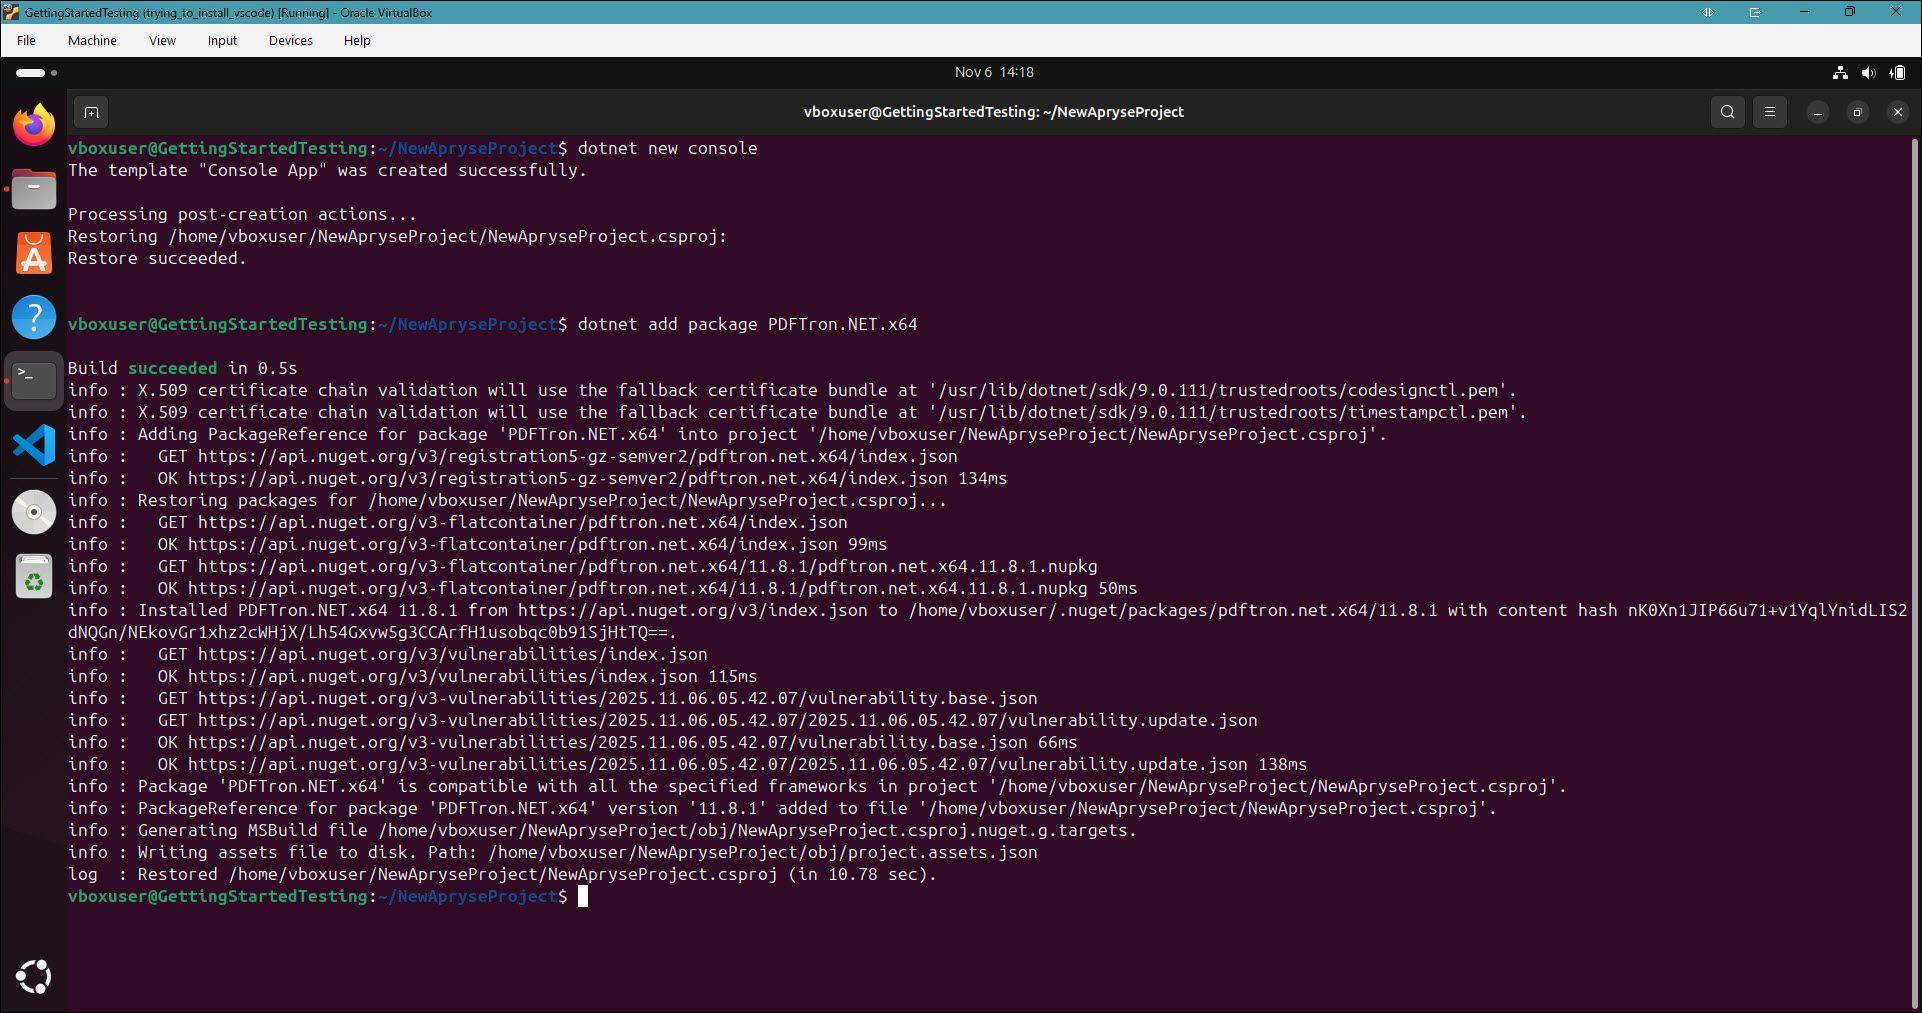
Task: Click the network icon in top bar
Action: 1839,72
